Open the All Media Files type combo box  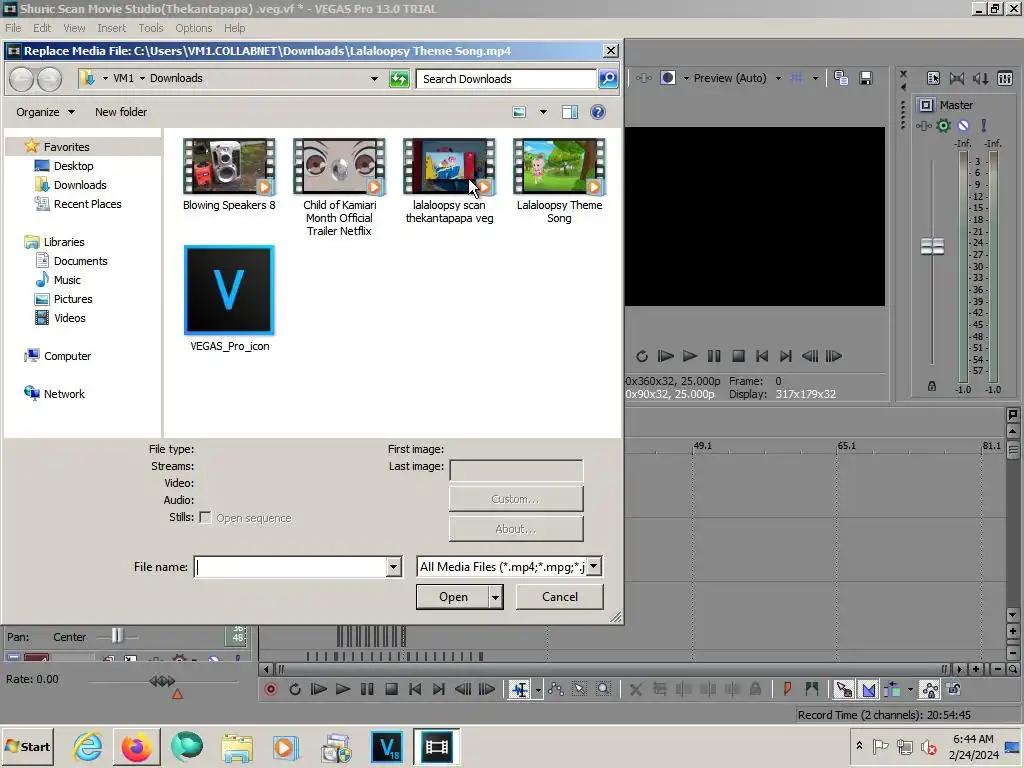tap(509, 567)
